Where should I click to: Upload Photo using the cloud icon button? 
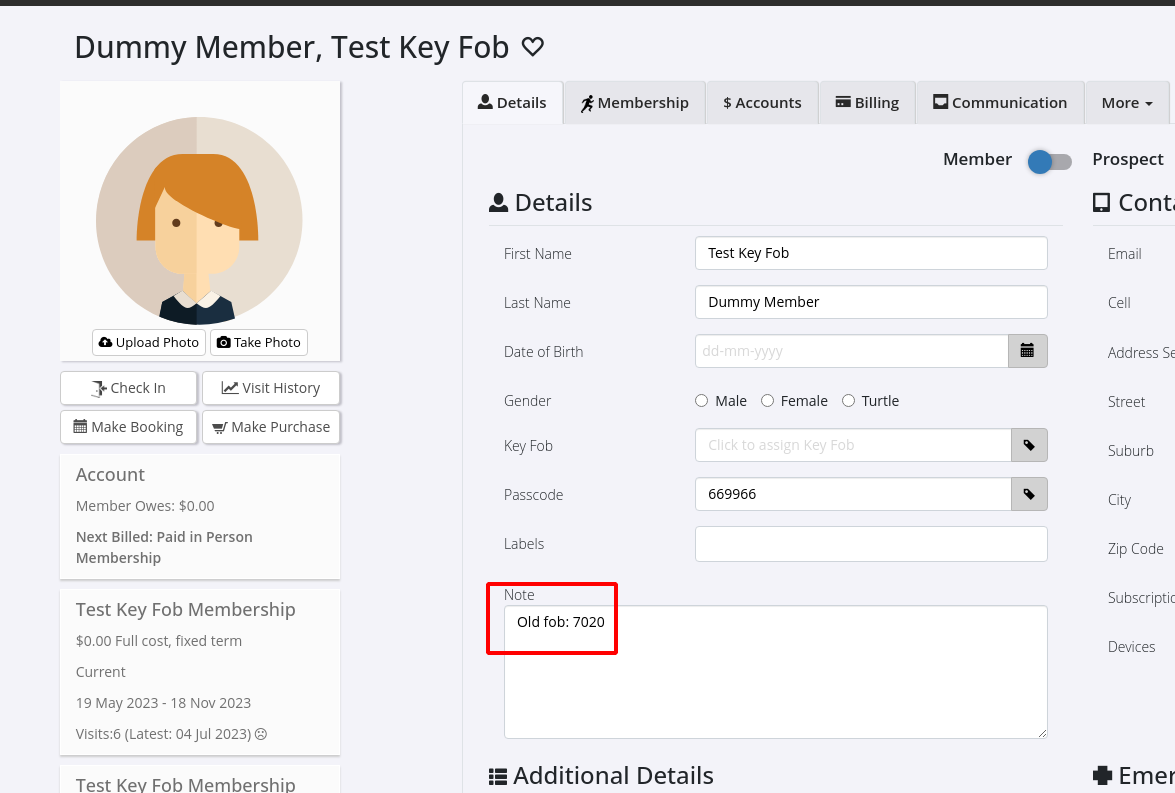[149, 342]
